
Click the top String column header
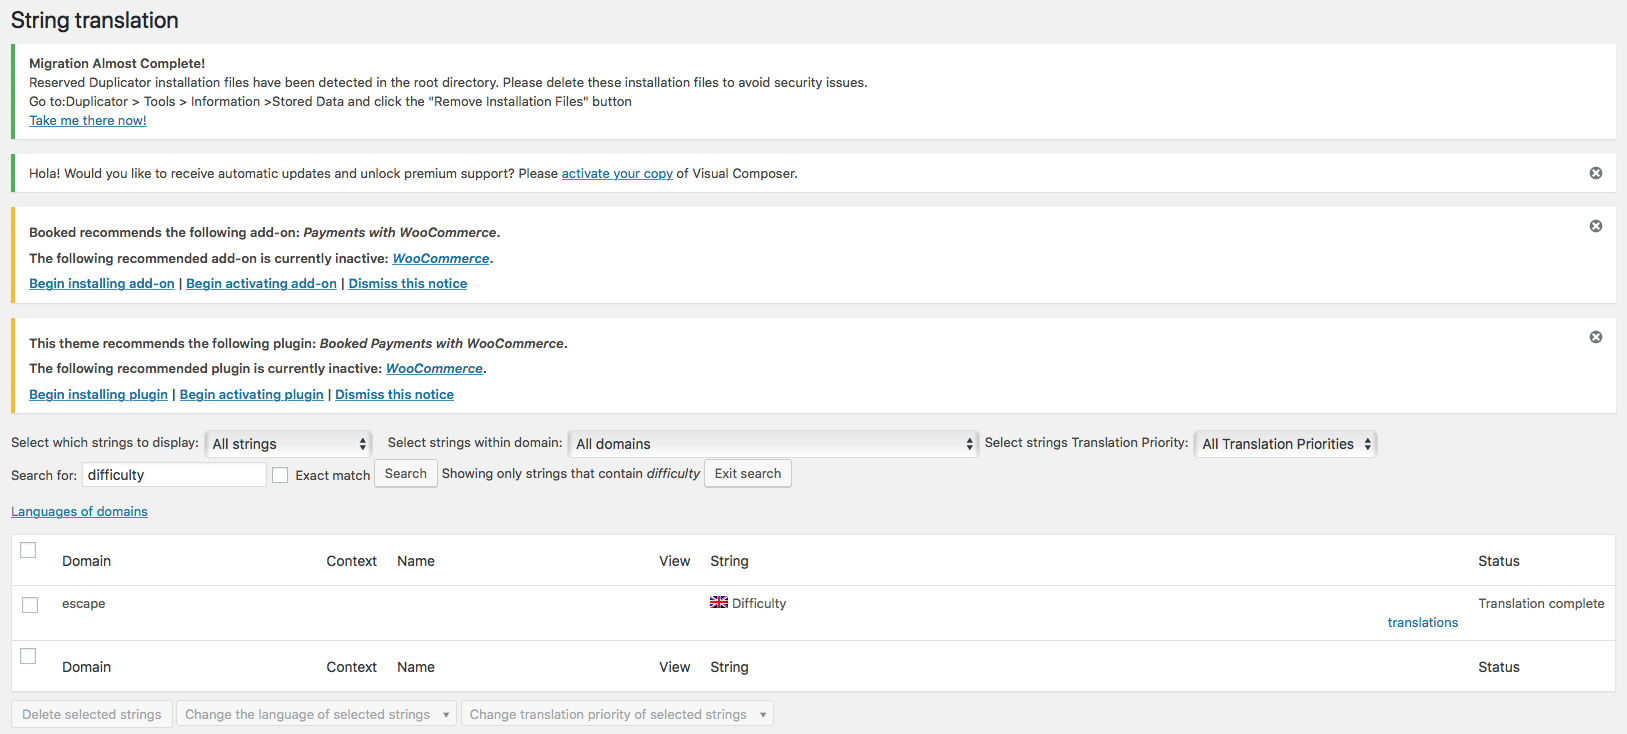729,561
